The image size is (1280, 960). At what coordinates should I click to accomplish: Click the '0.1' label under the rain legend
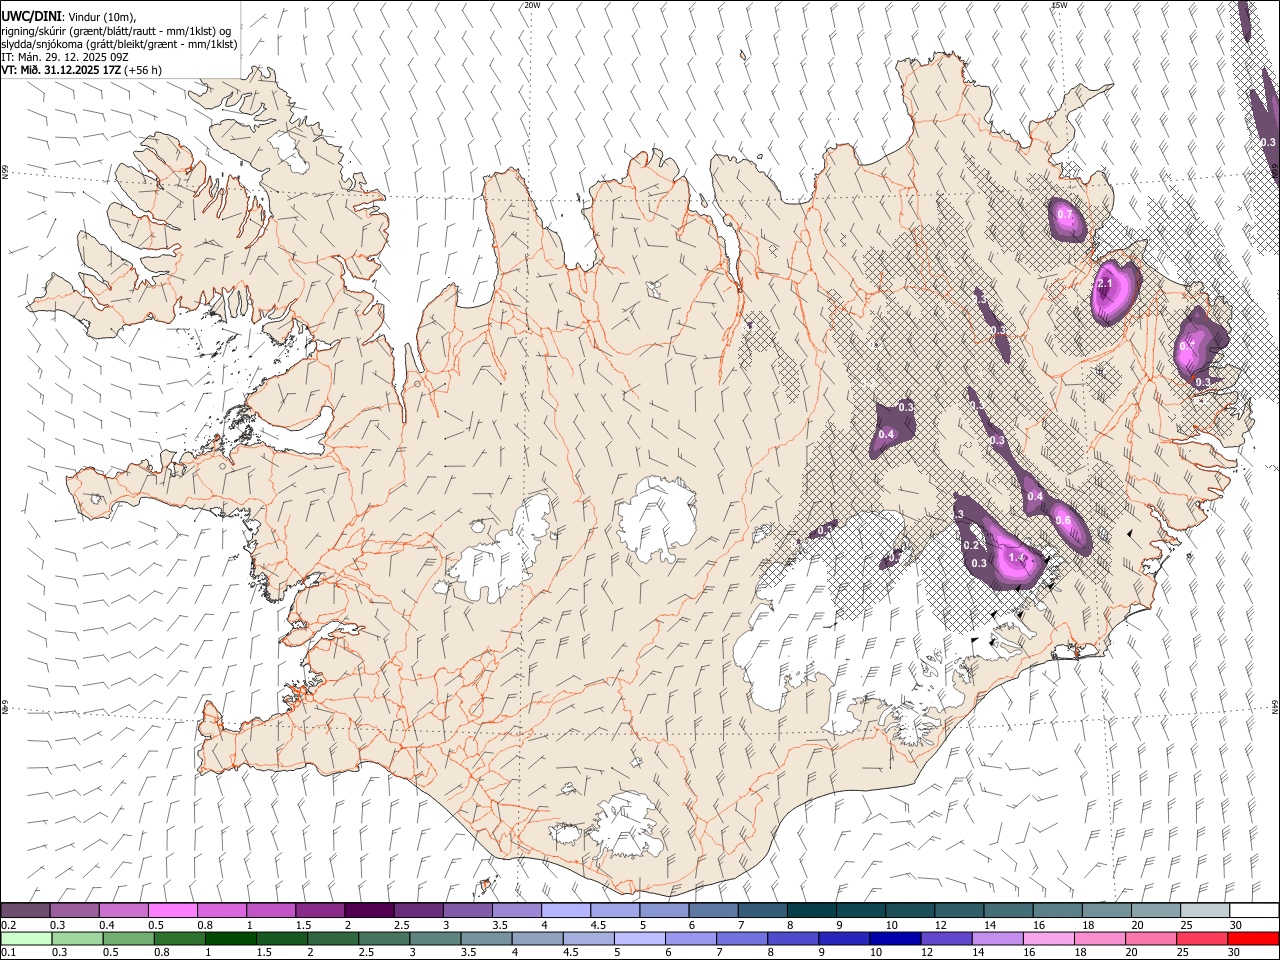(8, 953)
